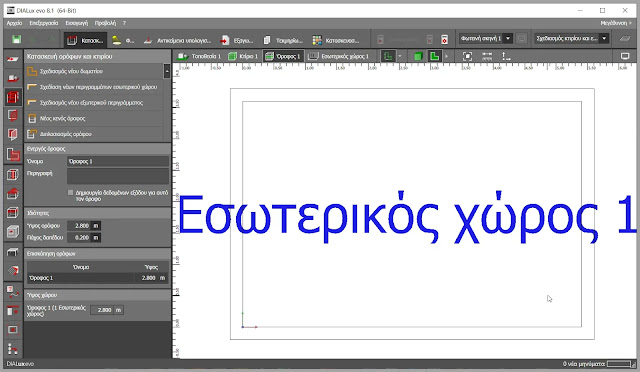Open the Προβολή menu
The width and height of the screenshot is (640, 372).
click(x=105, y=23)
